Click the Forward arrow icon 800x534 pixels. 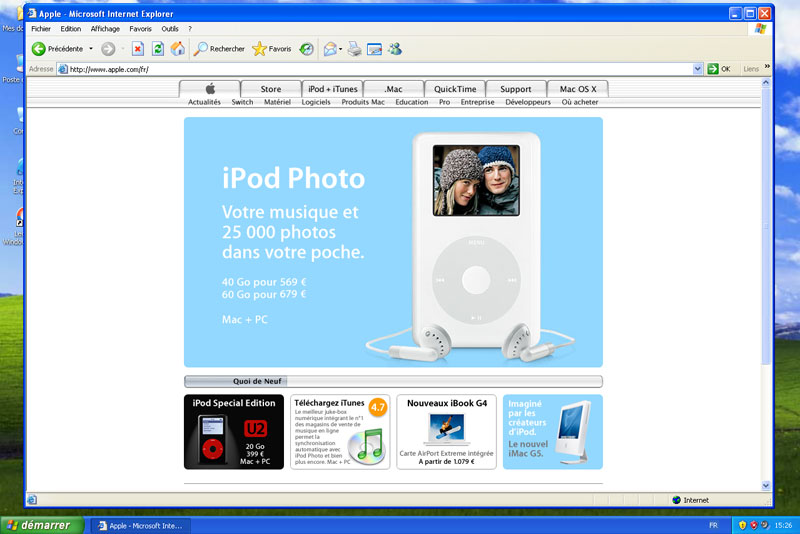[108, 49]
